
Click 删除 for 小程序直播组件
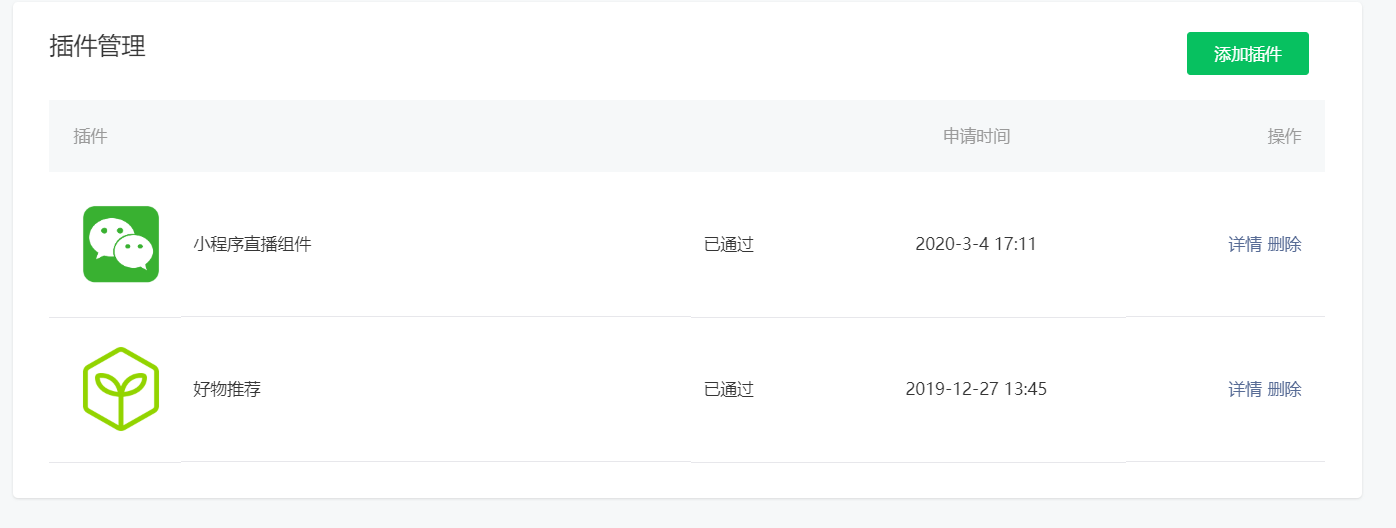[1285, 244]
